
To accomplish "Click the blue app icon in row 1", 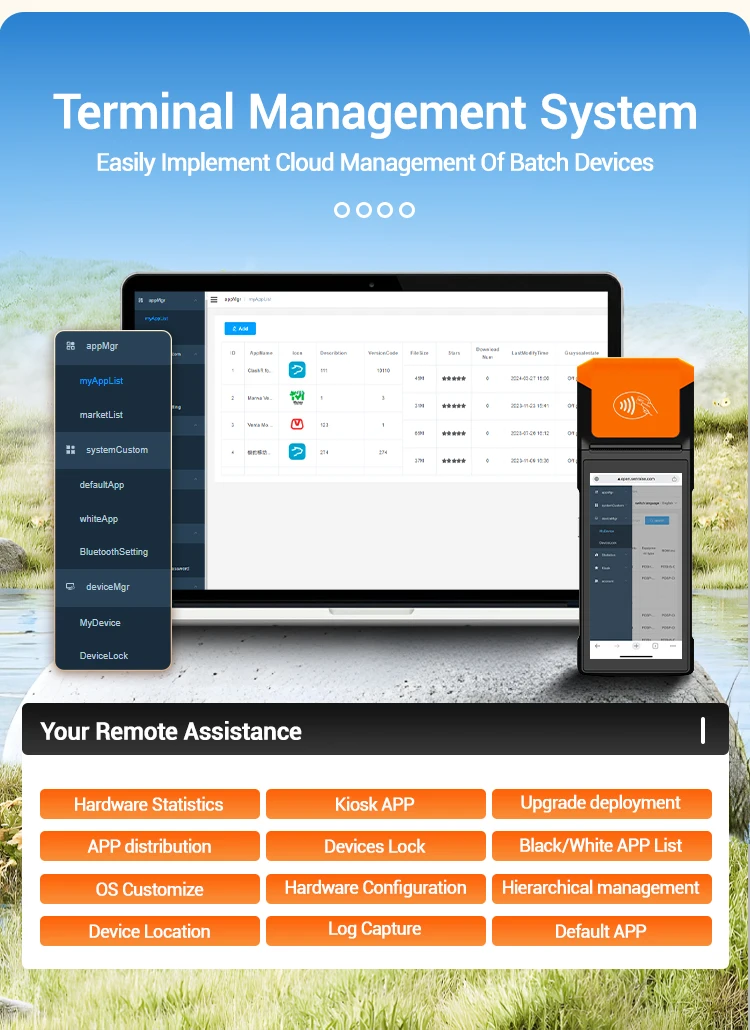I will point(297,370).
